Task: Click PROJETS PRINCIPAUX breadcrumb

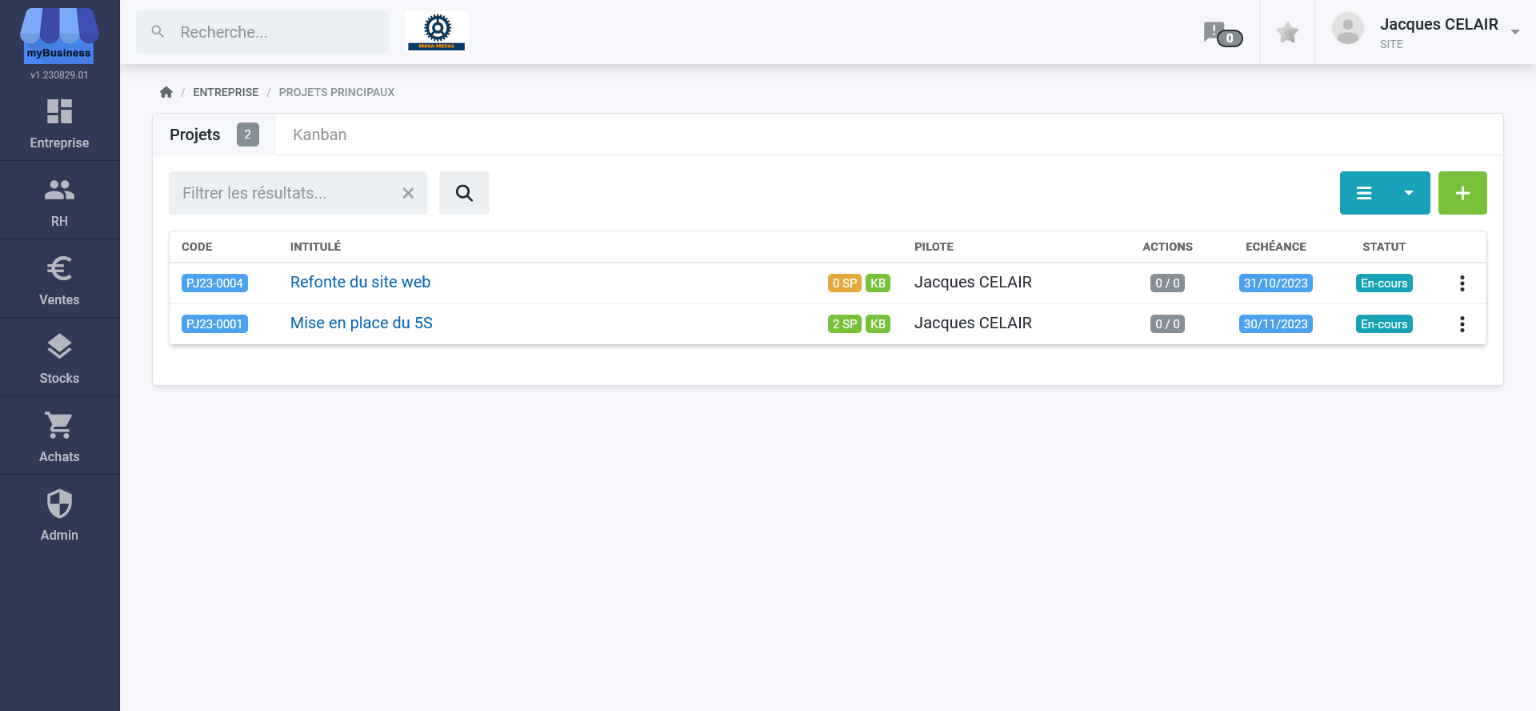Action: point(337,92)
